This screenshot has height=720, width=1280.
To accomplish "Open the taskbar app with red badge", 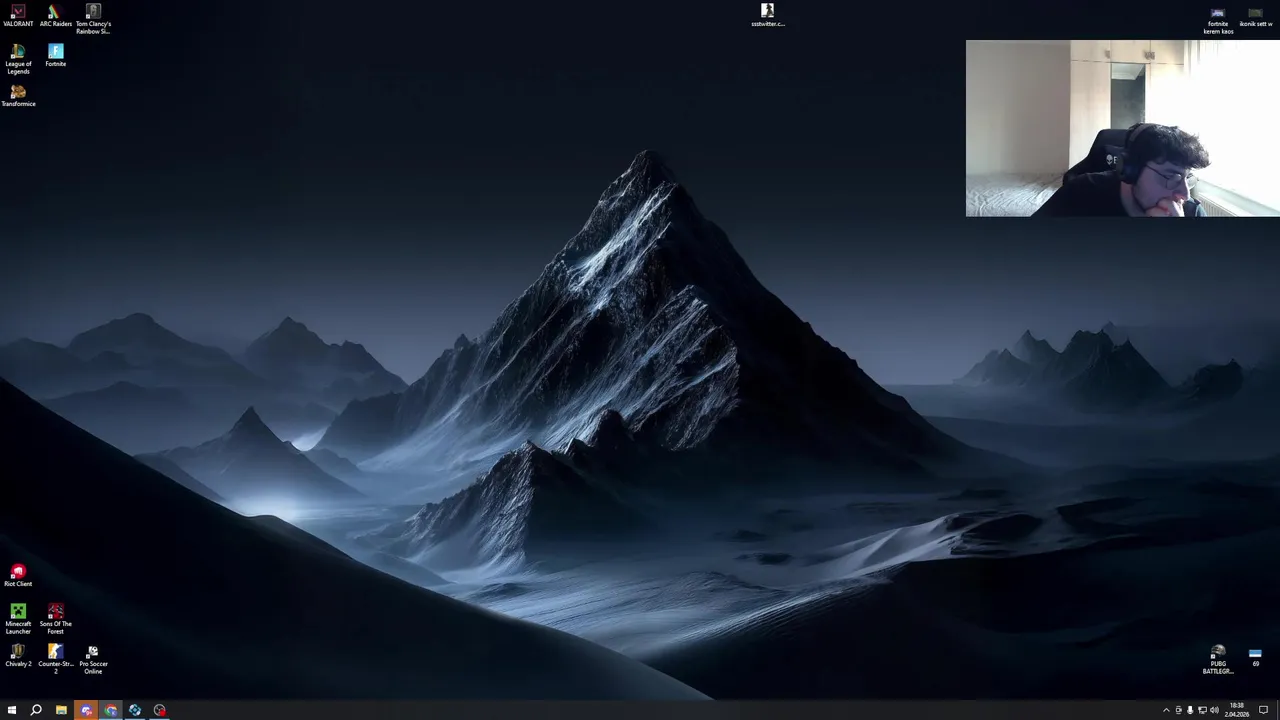I will click(x=160, y=710).
